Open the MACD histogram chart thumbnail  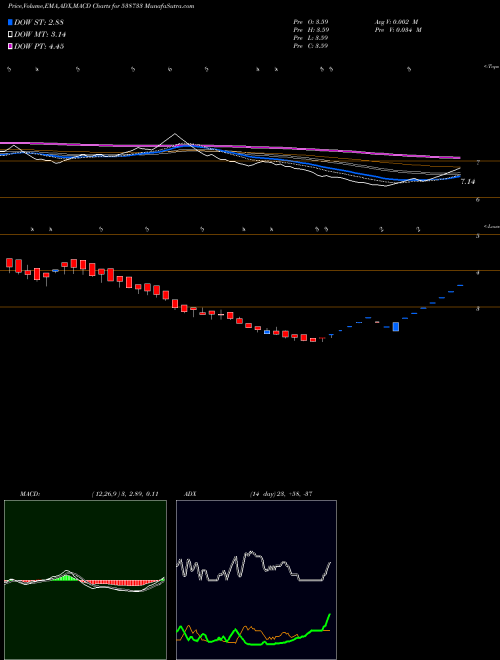pos(85,580)
